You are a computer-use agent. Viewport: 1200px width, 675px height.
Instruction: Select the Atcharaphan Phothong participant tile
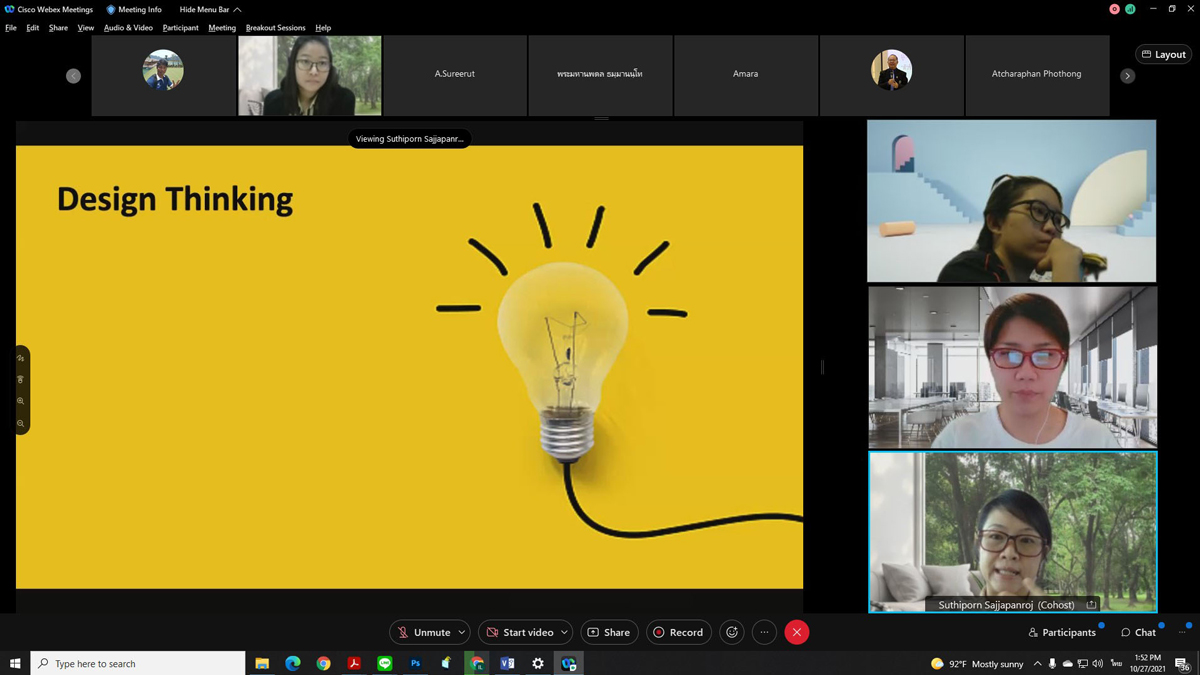point(1036,75)
